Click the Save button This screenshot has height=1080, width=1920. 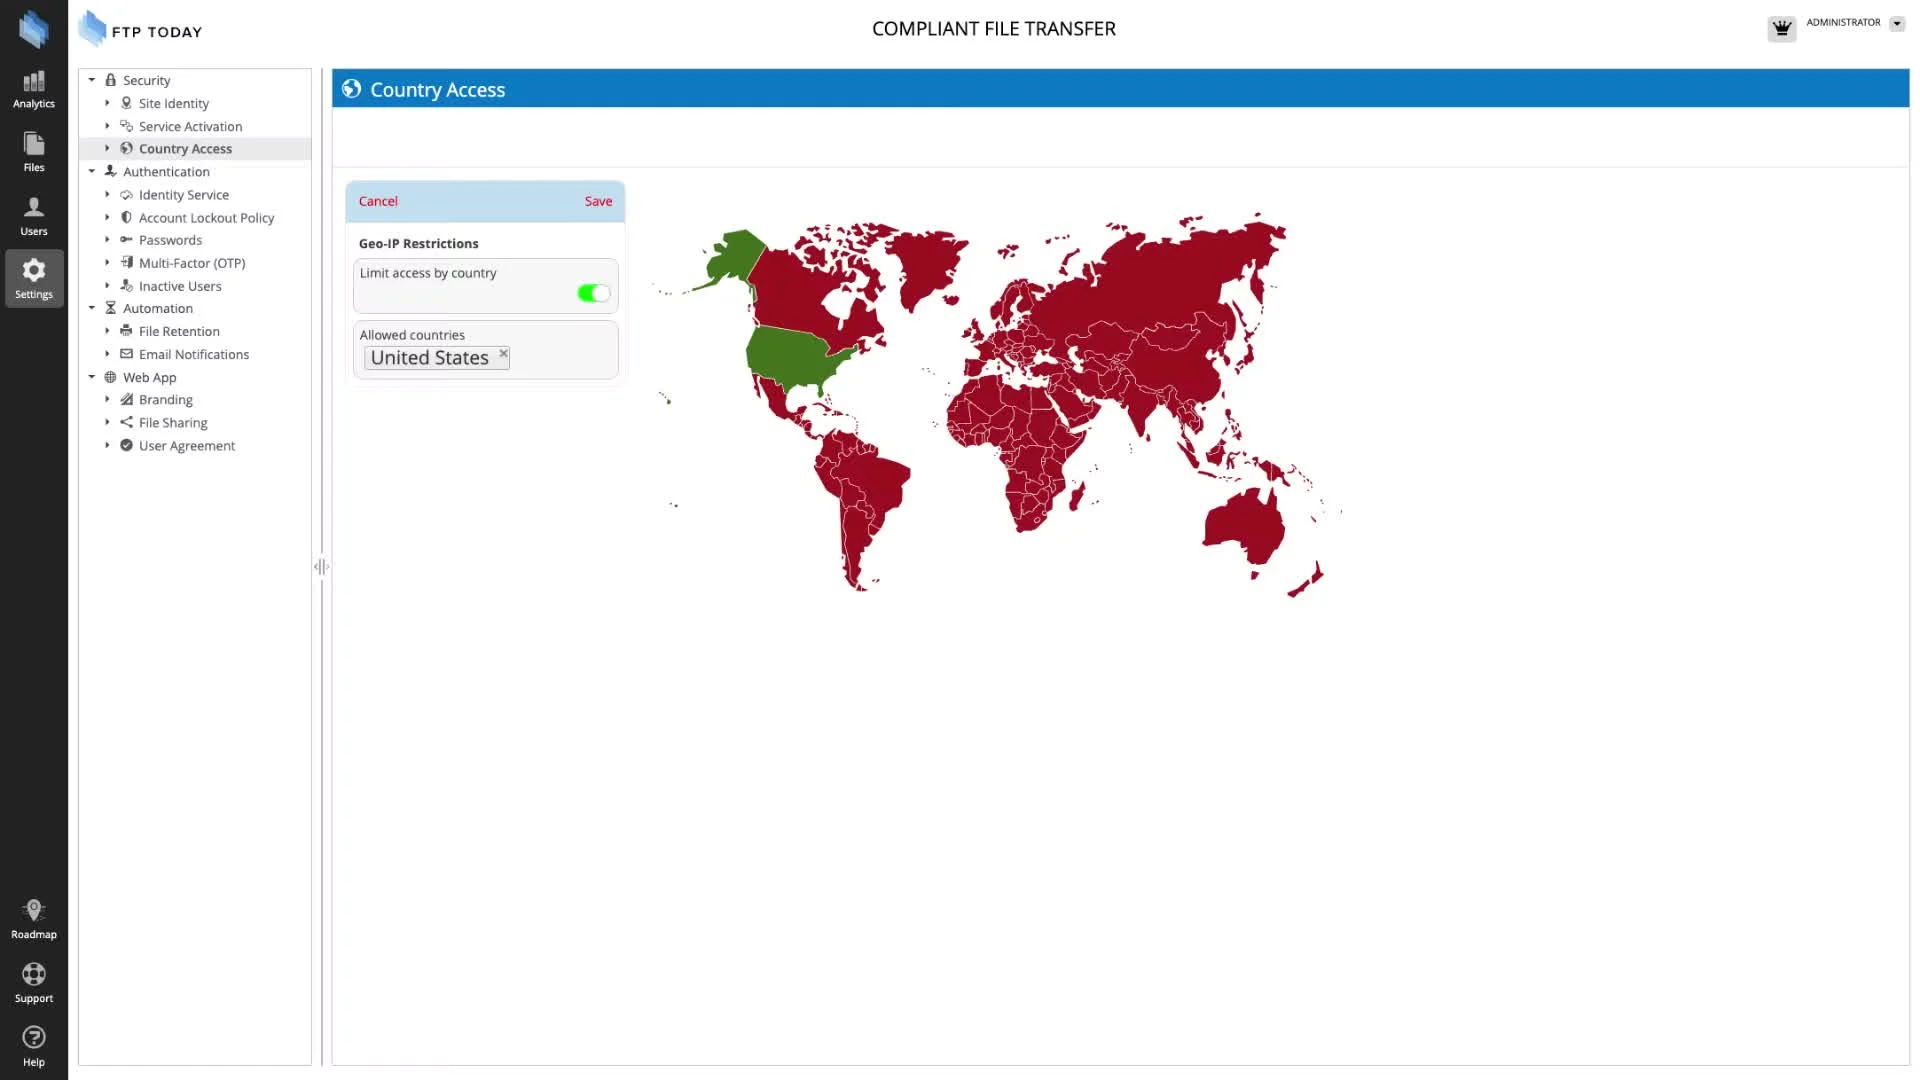[598, 201]
